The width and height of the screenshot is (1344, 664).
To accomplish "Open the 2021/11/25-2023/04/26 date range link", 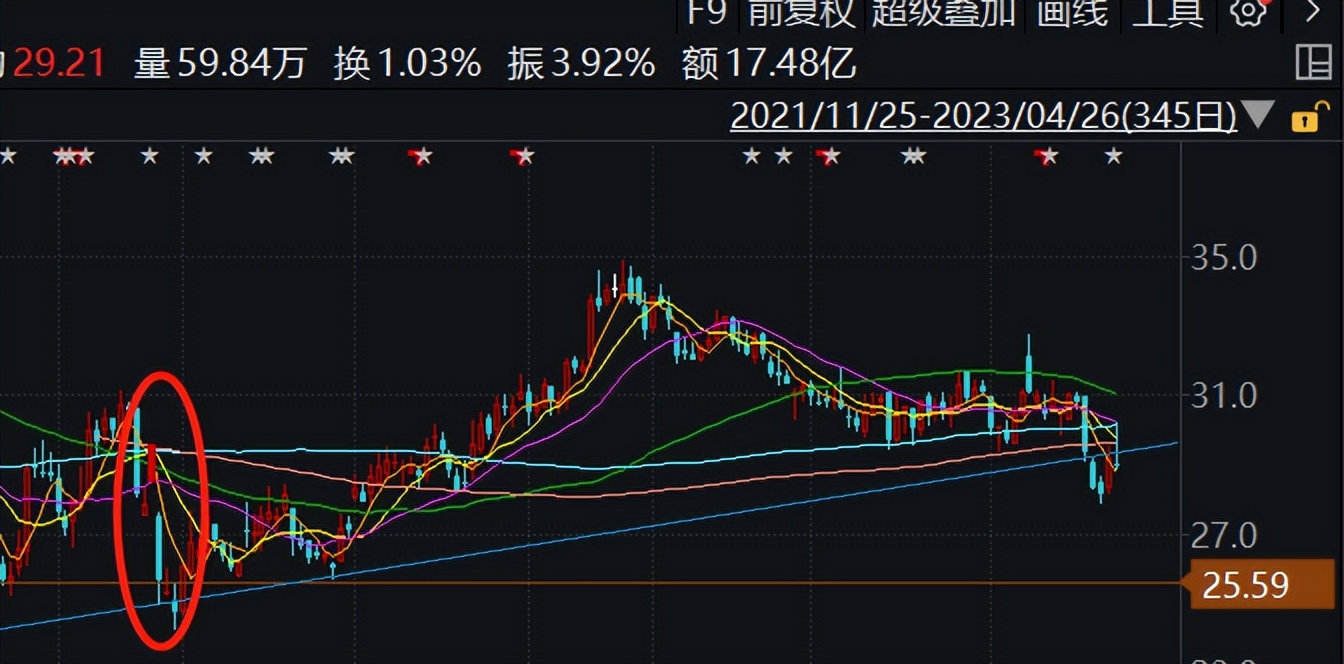I will 985,117.
